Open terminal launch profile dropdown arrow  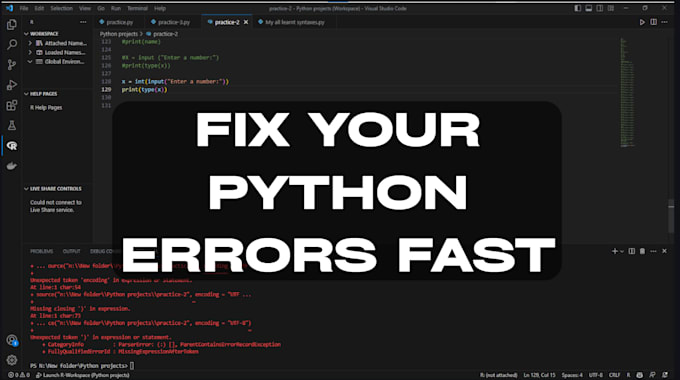click(622, 251)
